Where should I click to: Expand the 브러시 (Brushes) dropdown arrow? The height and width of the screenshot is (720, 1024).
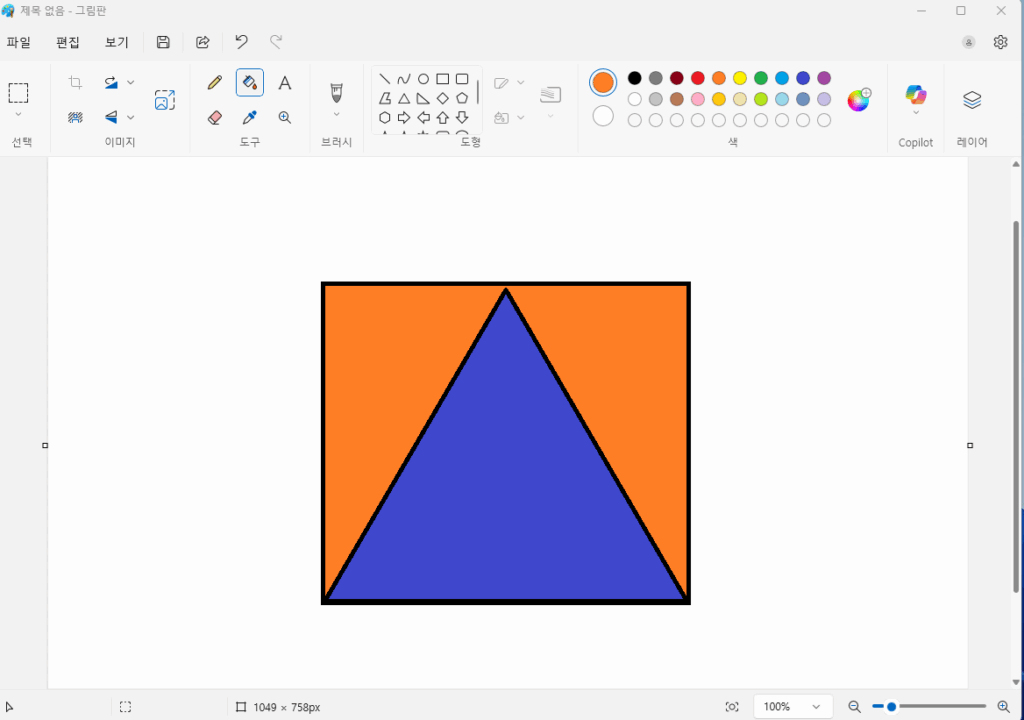[337, 114]
